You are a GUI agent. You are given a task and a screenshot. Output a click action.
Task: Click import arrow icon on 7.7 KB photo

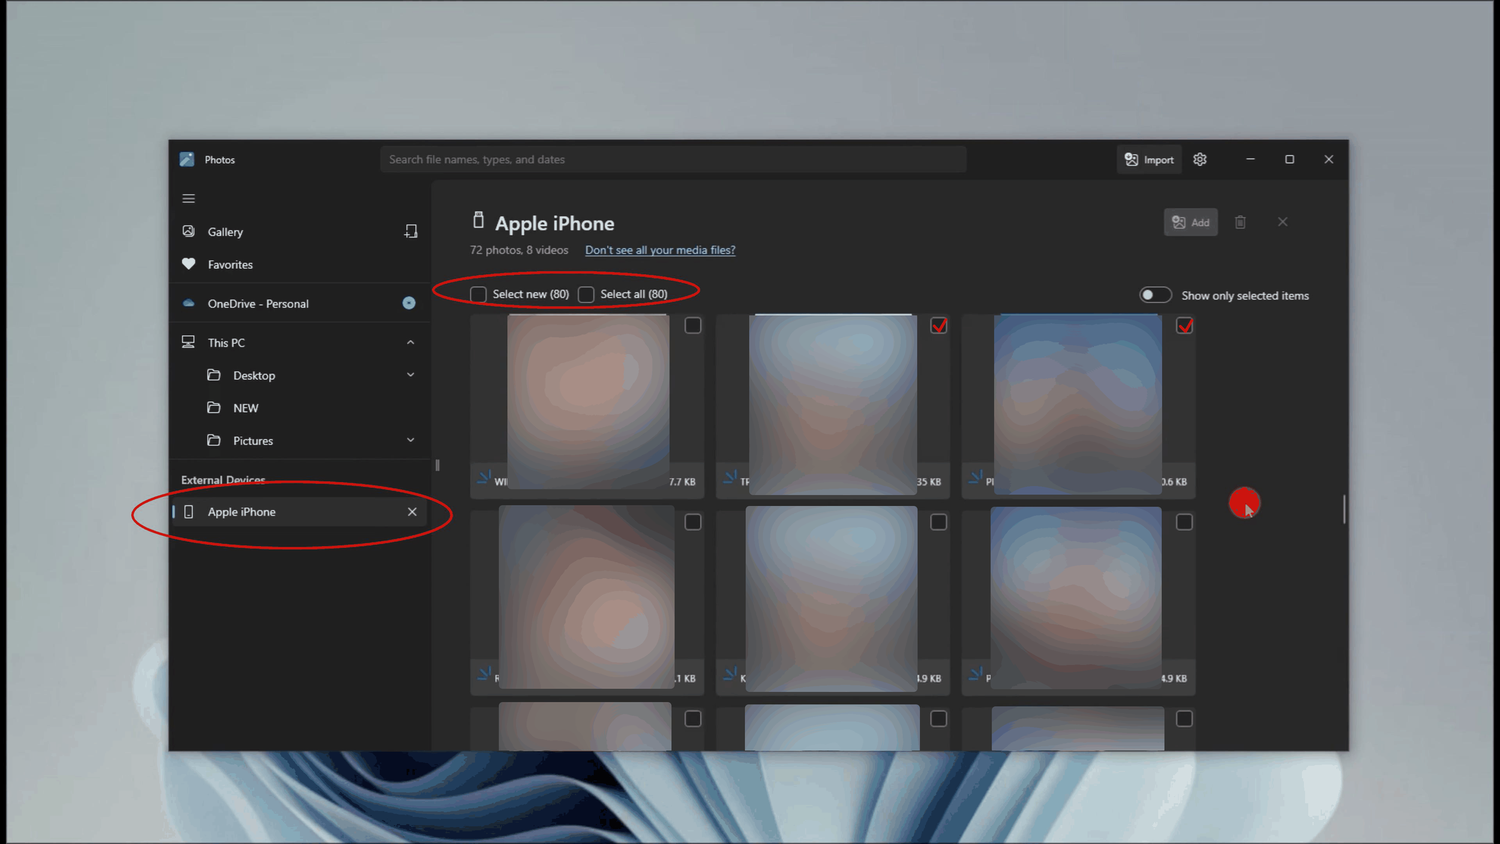(484, 478)
